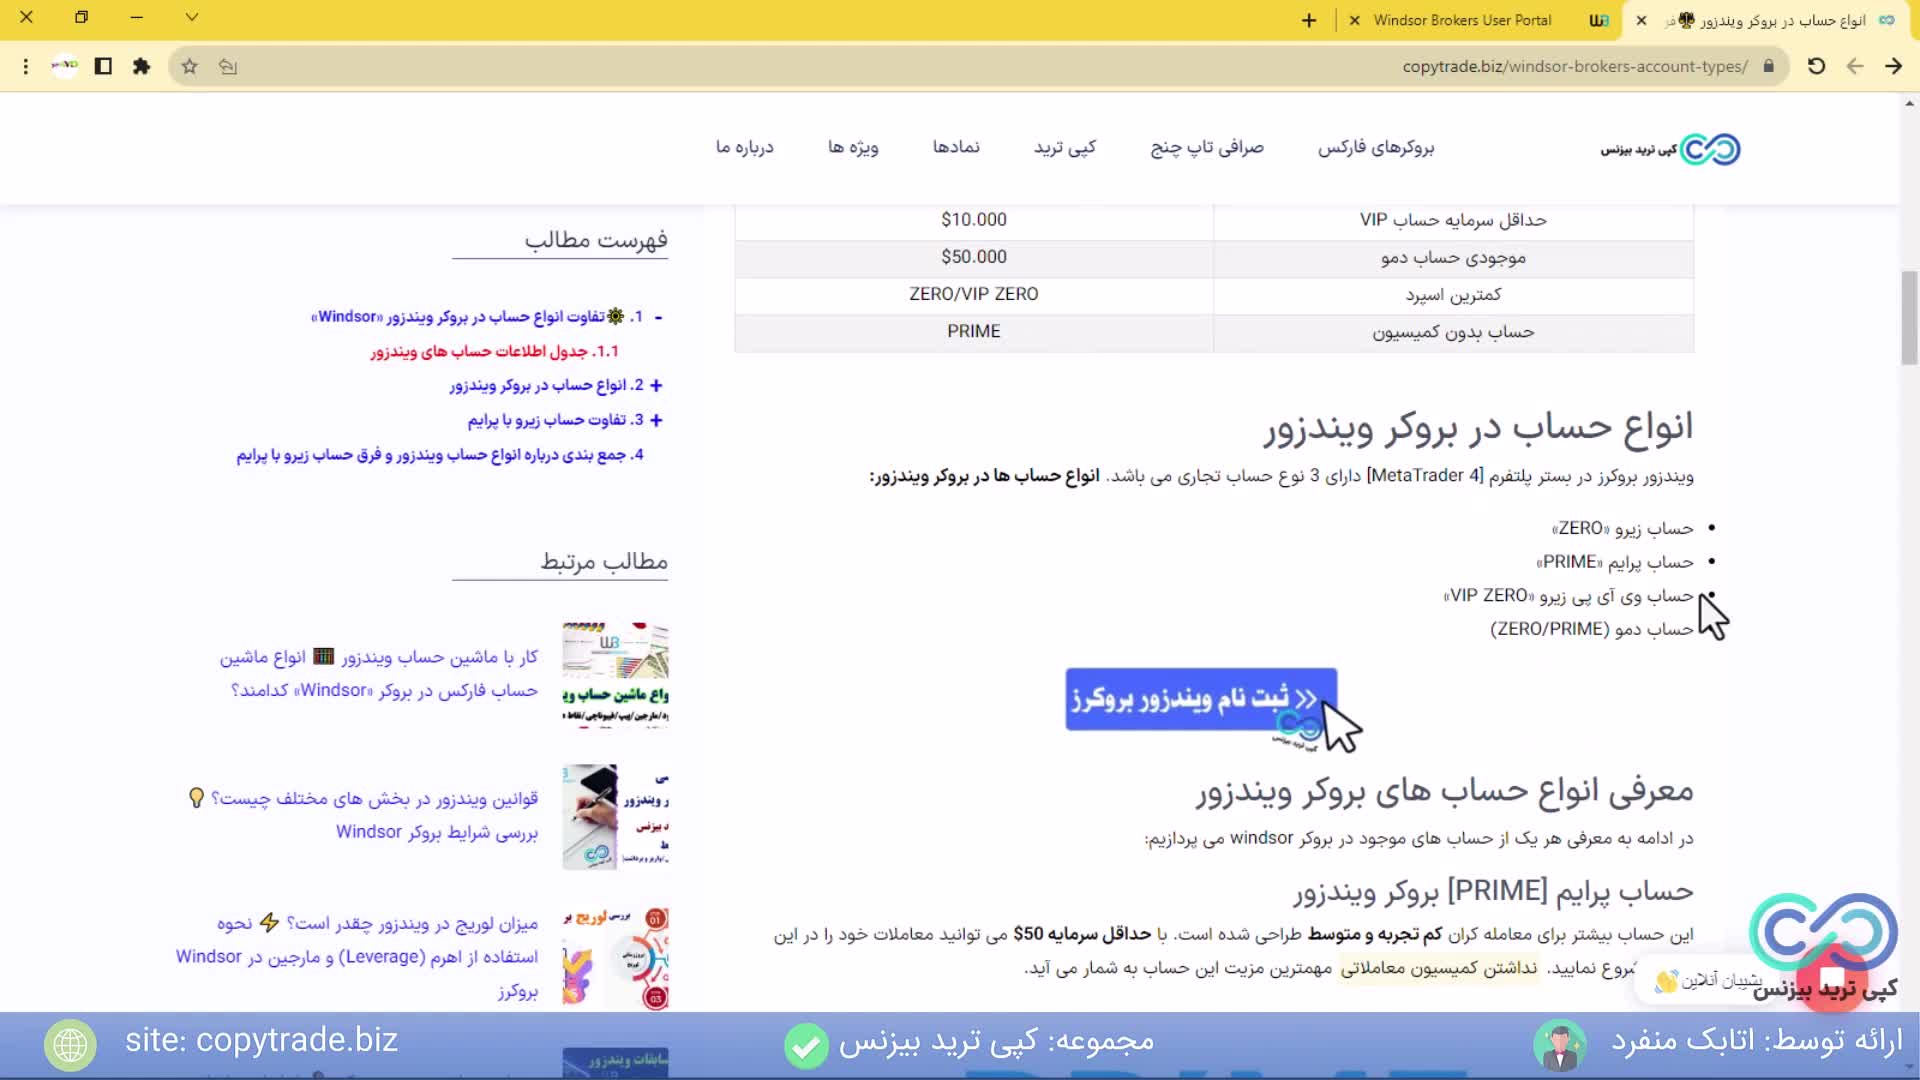Click the browser profile avatar
The height and width of the screenshot is (1080, 1920).
click(65, 66)
